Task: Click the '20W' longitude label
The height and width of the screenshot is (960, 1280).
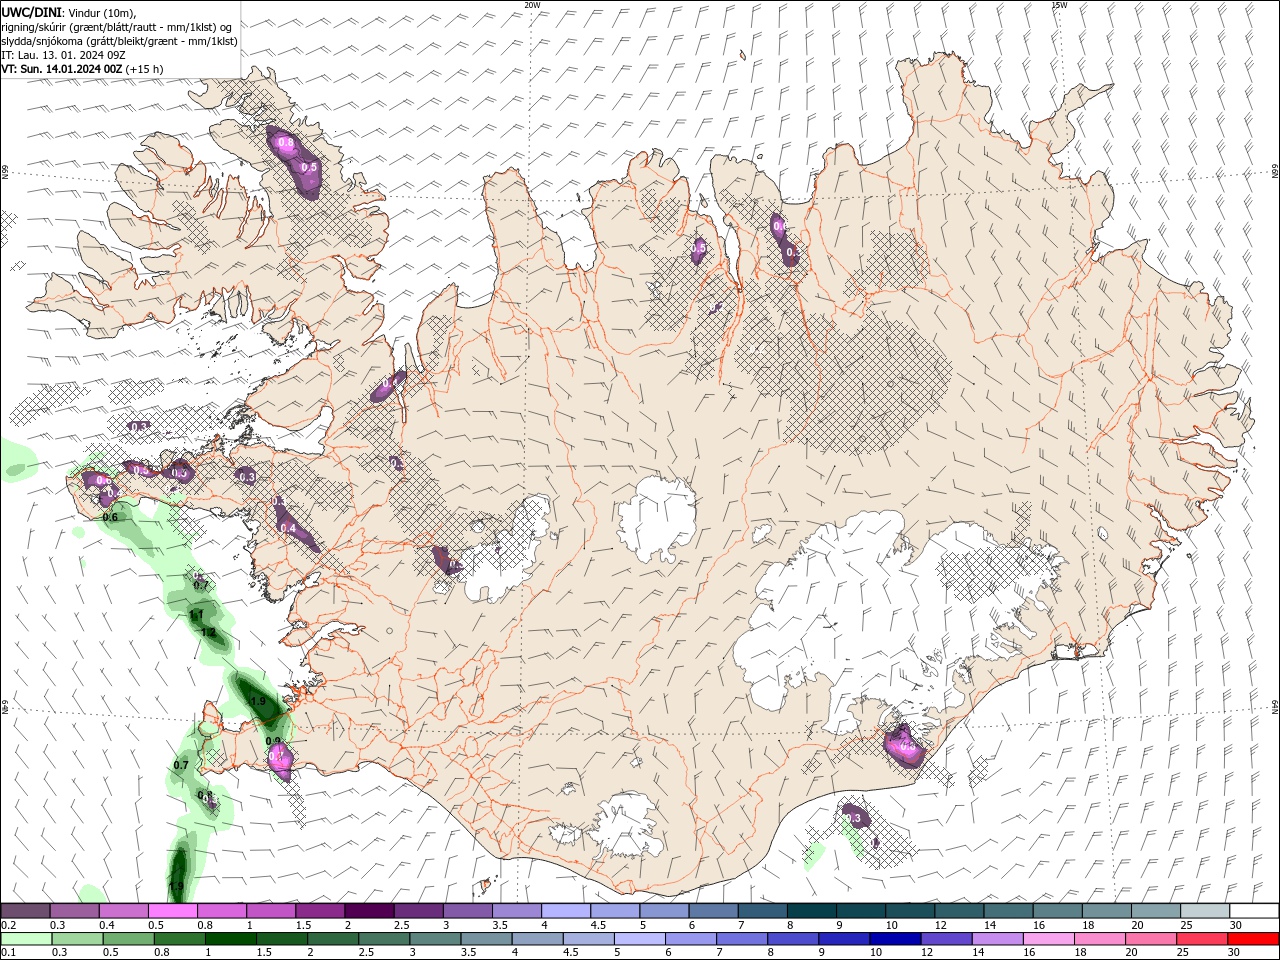Action: coord(532,5)
